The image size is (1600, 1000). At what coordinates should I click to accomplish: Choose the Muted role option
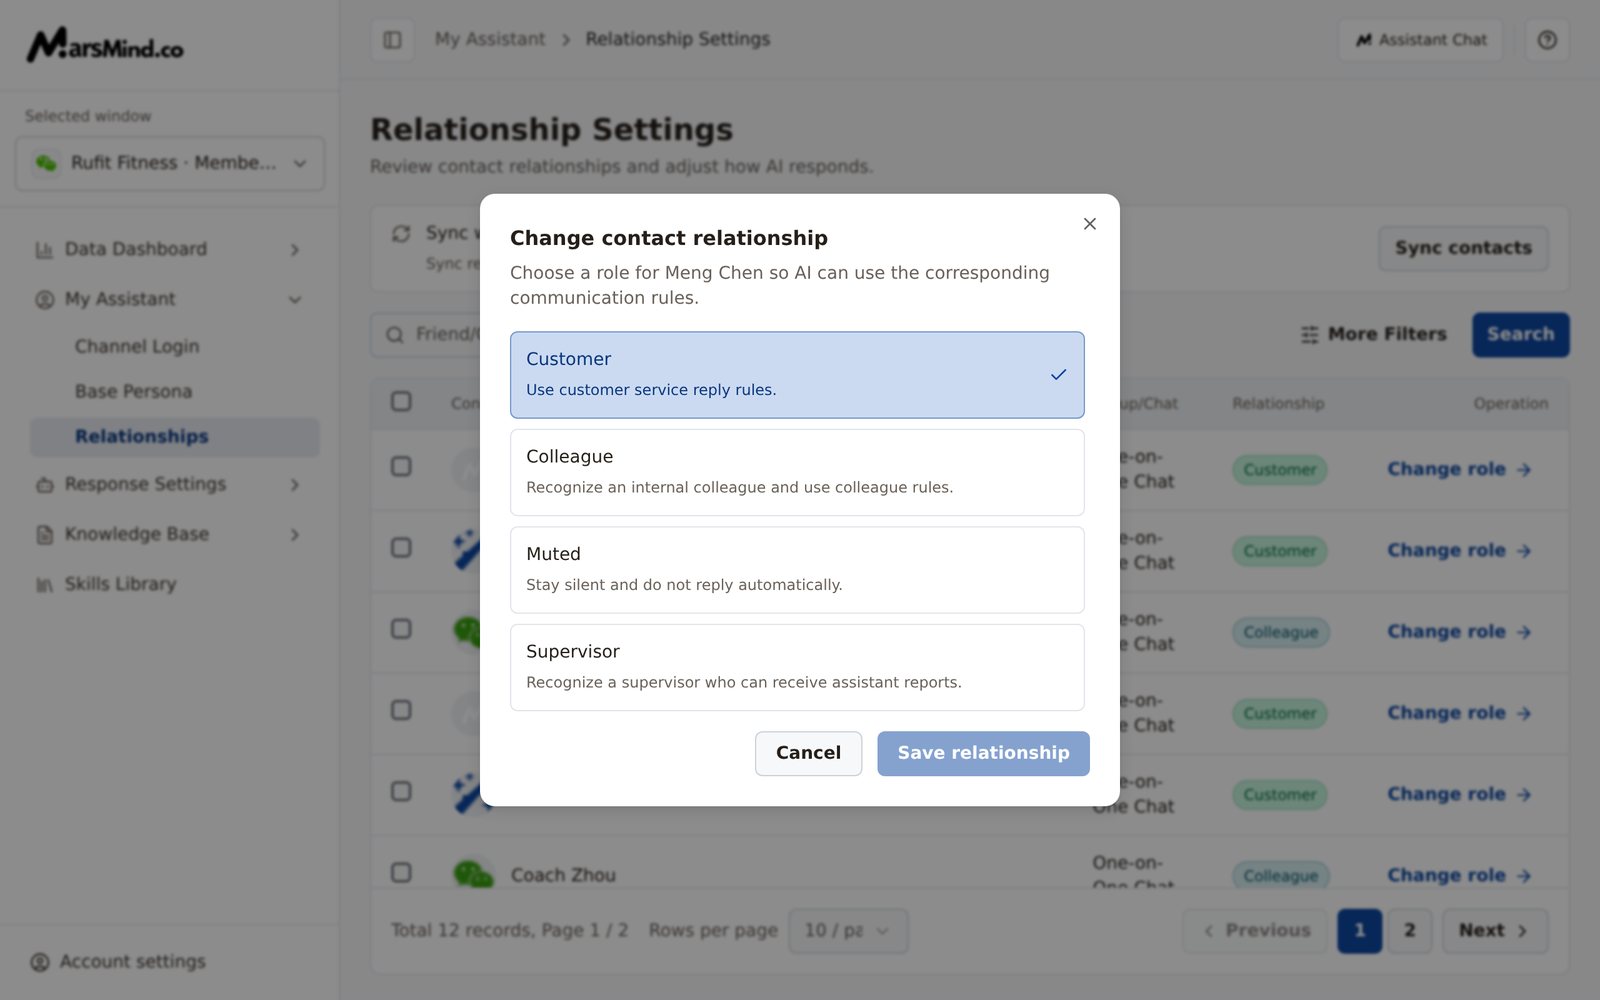tap(797, 570)
